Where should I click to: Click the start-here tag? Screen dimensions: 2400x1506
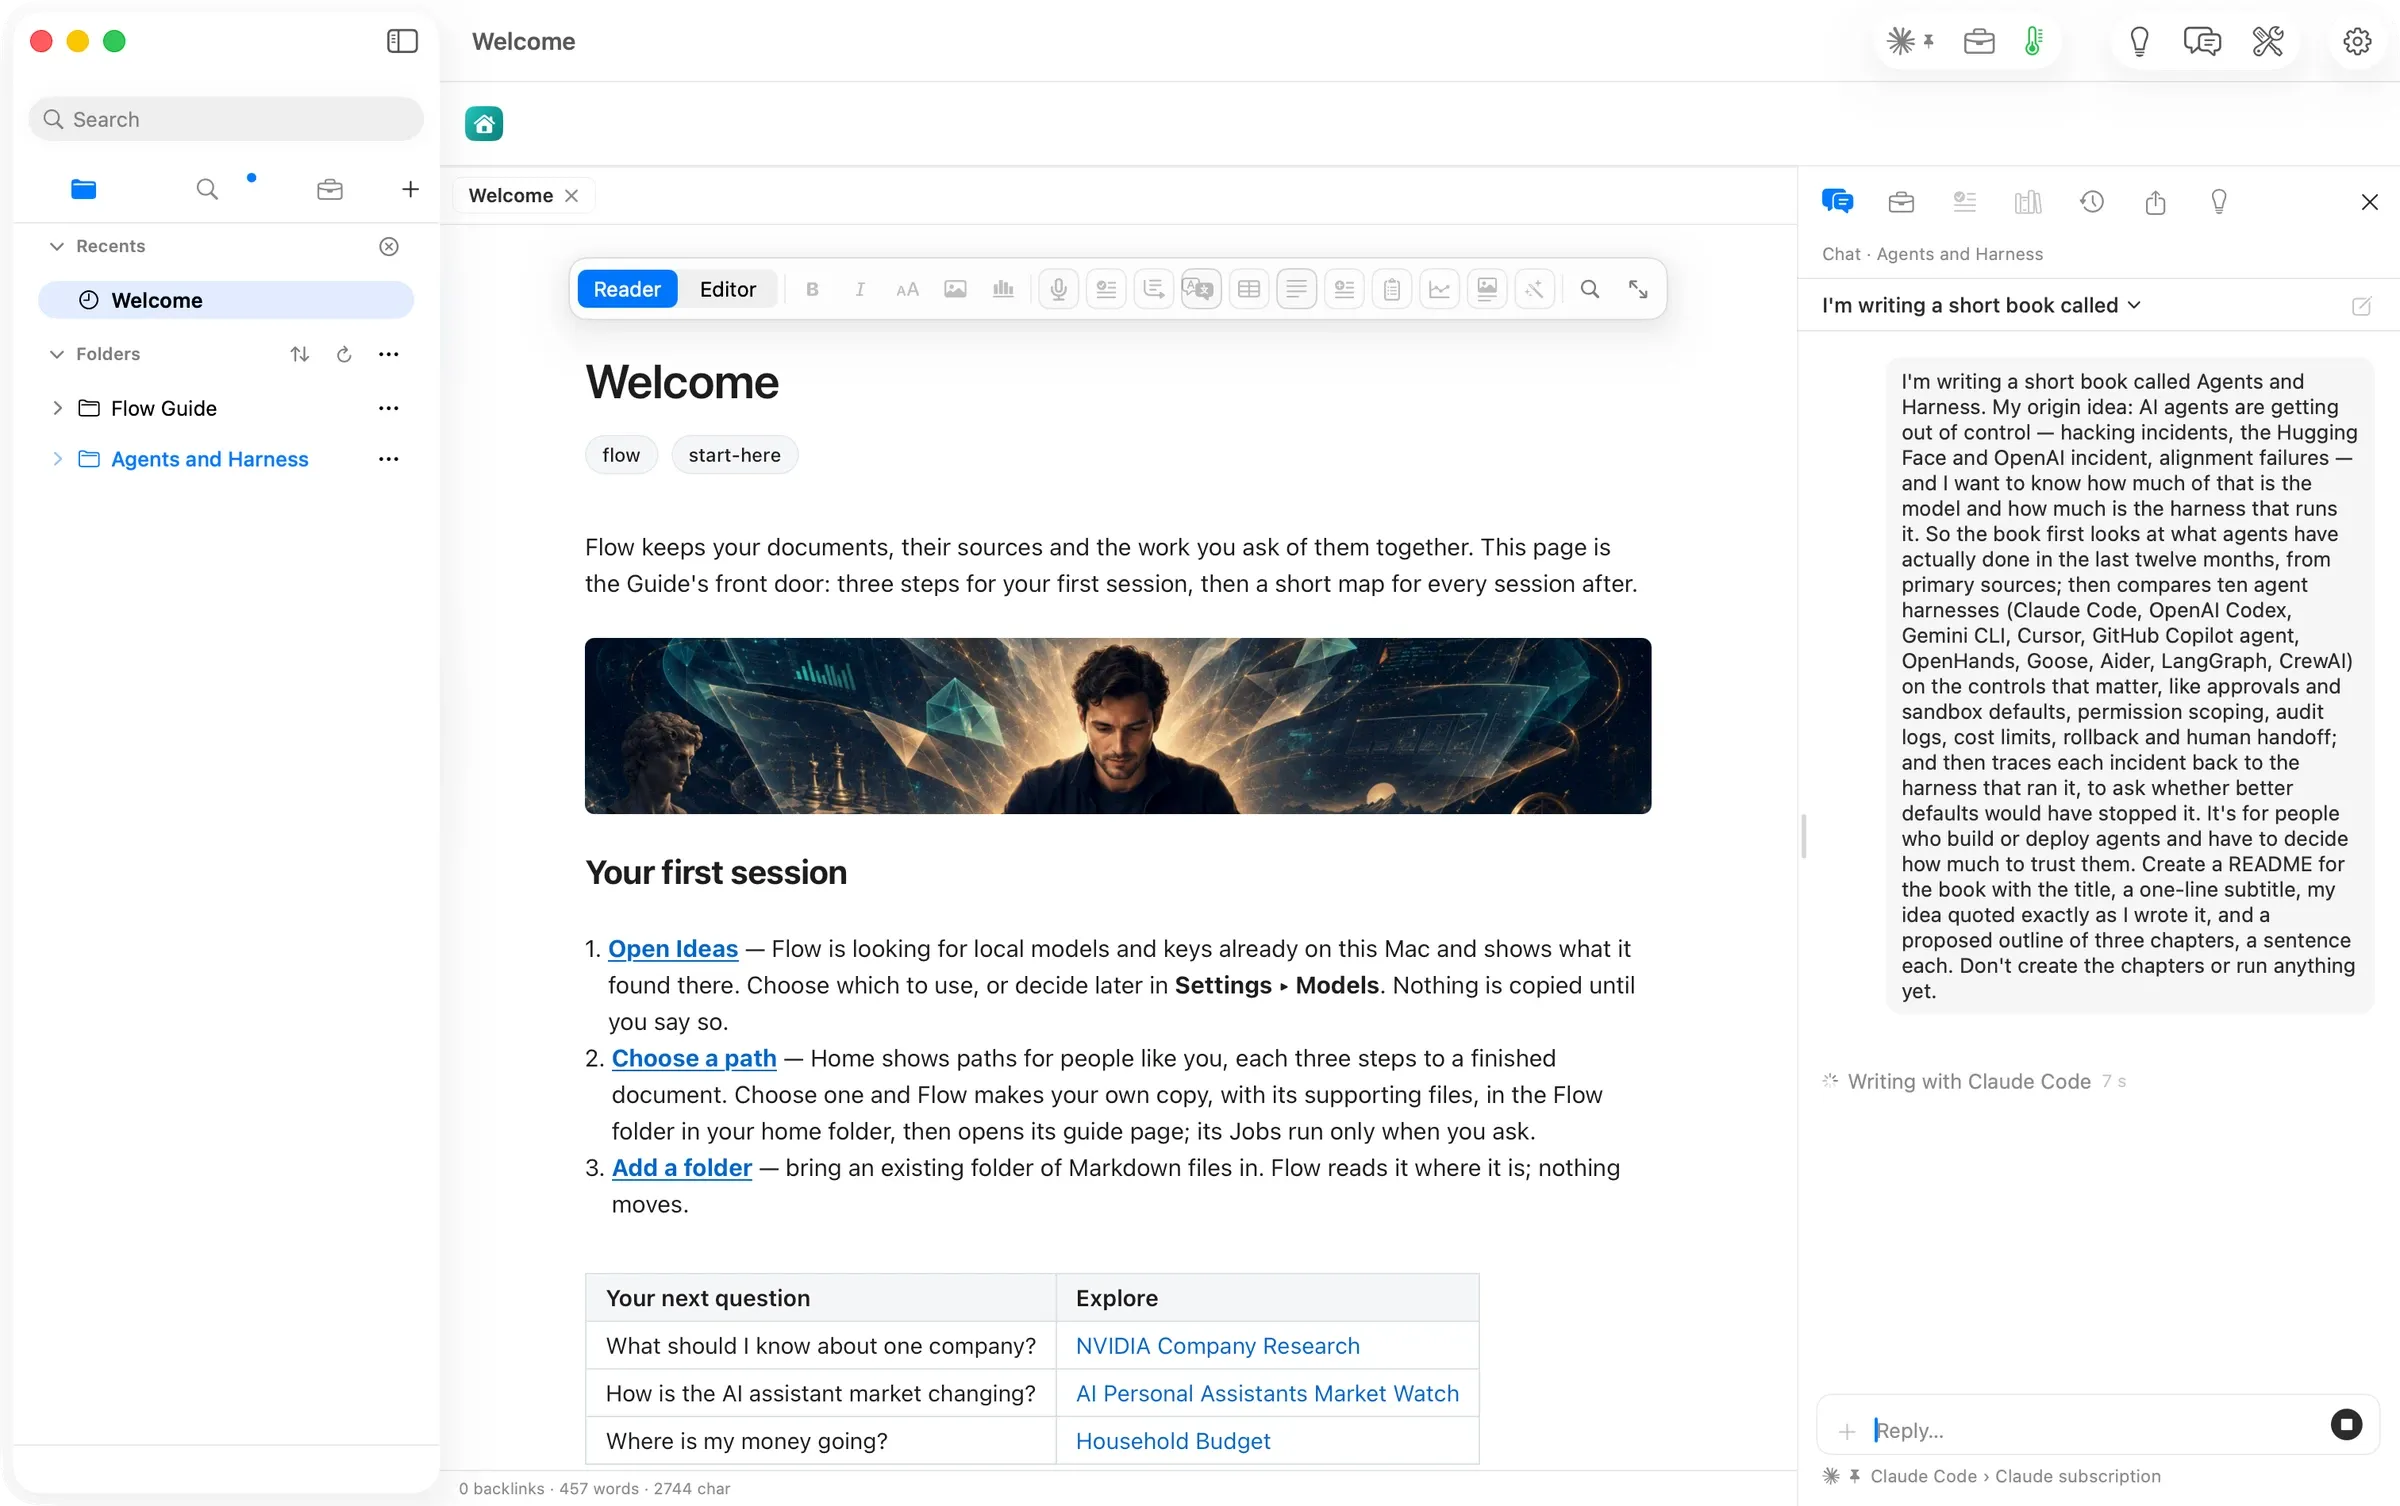pos(734,455)
